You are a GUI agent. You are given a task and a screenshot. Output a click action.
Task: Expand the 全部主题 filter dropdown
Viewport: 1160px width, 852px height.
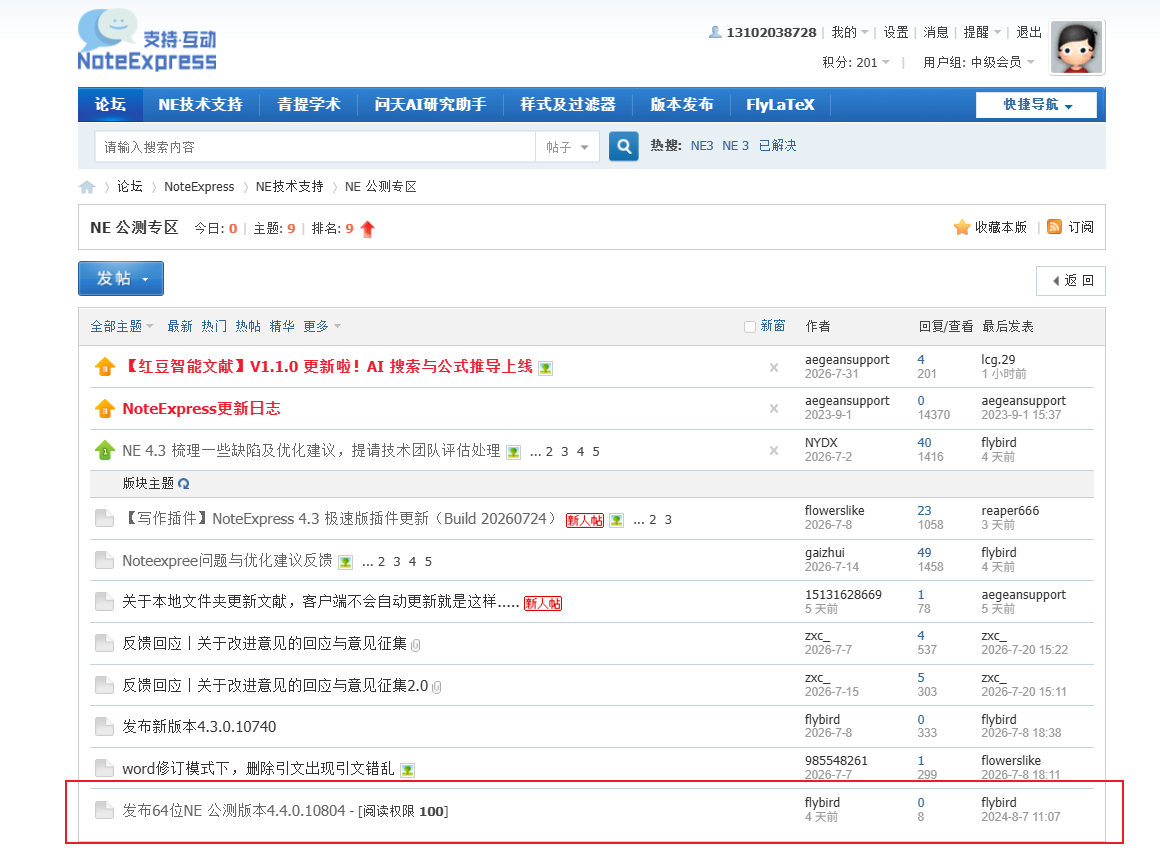(x=121, y=326)
